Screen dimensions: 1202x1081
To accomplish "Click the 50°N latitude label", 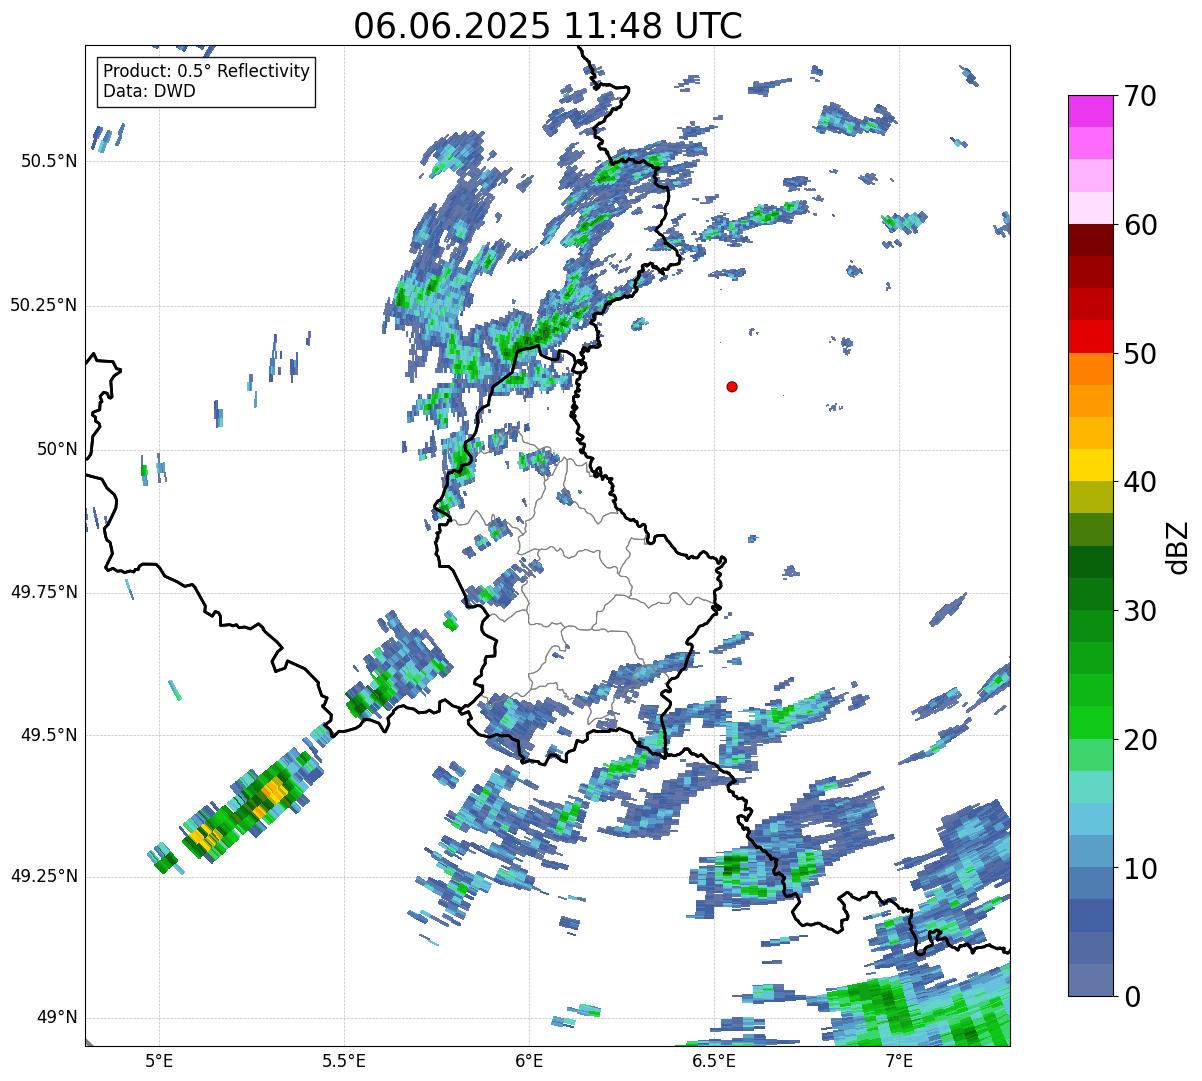I will coord(57,449).
